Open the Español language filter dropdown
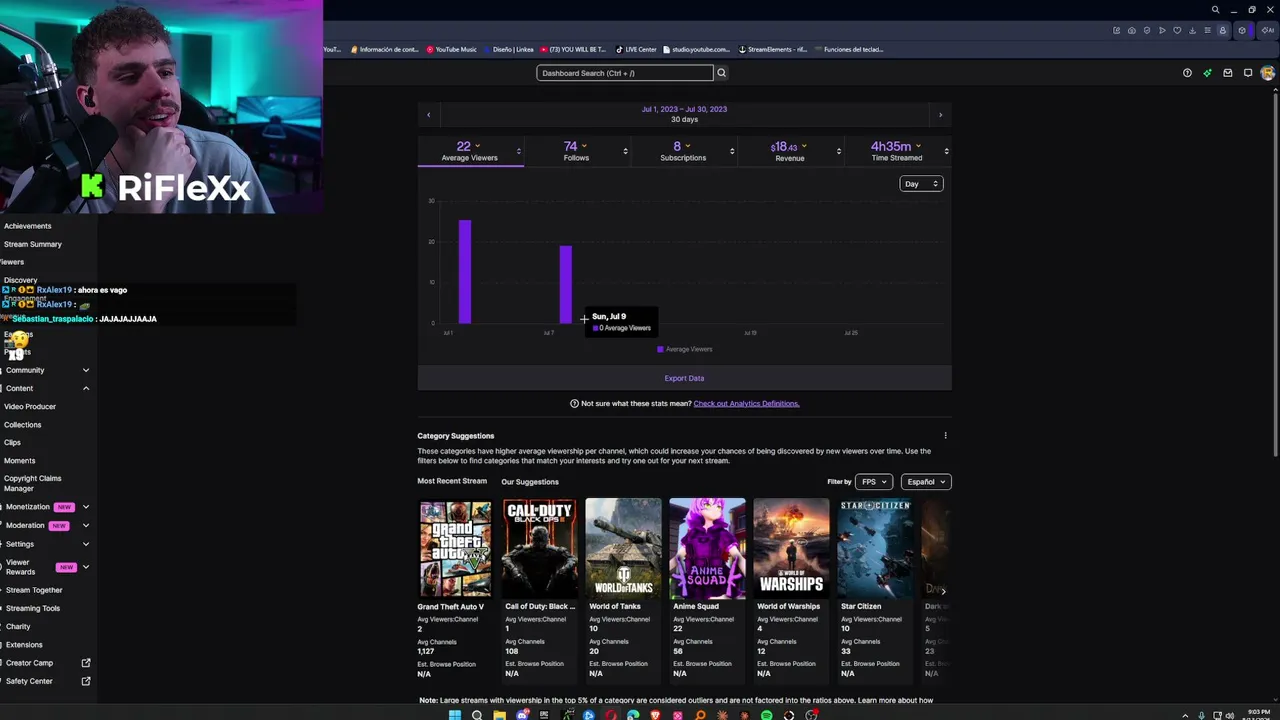 [x=926, y=482]
